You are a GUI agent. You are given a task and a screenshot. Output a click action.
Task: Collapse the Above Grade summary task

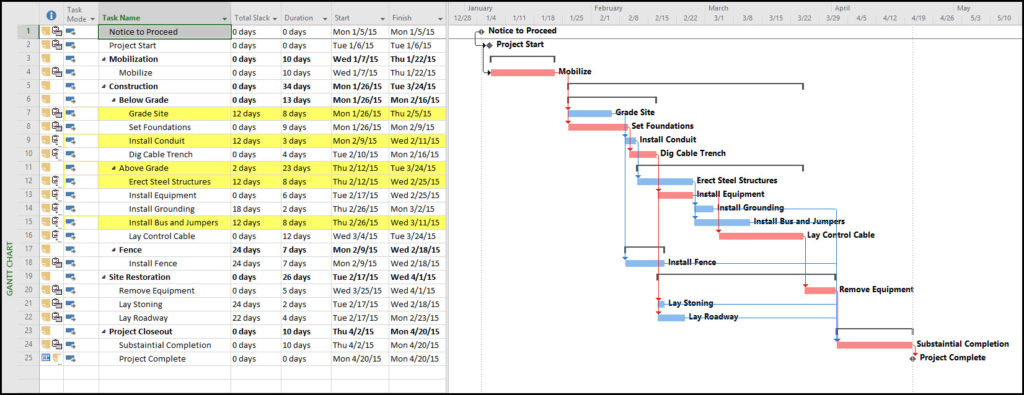[114, 168]
